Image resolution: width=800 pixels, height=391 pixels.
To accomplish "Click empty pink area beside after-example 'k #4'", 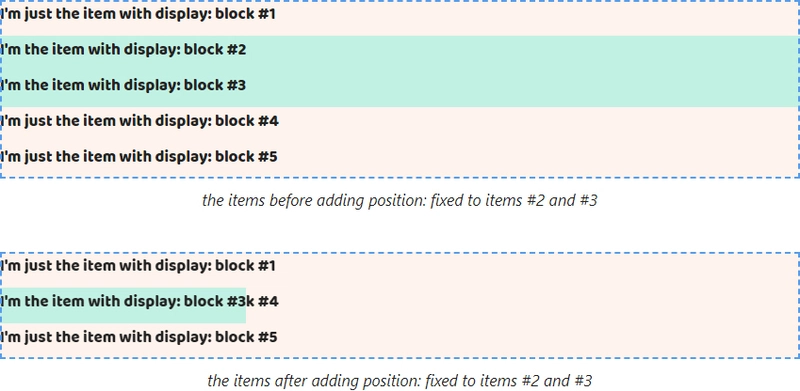I will tap(536, 302).
